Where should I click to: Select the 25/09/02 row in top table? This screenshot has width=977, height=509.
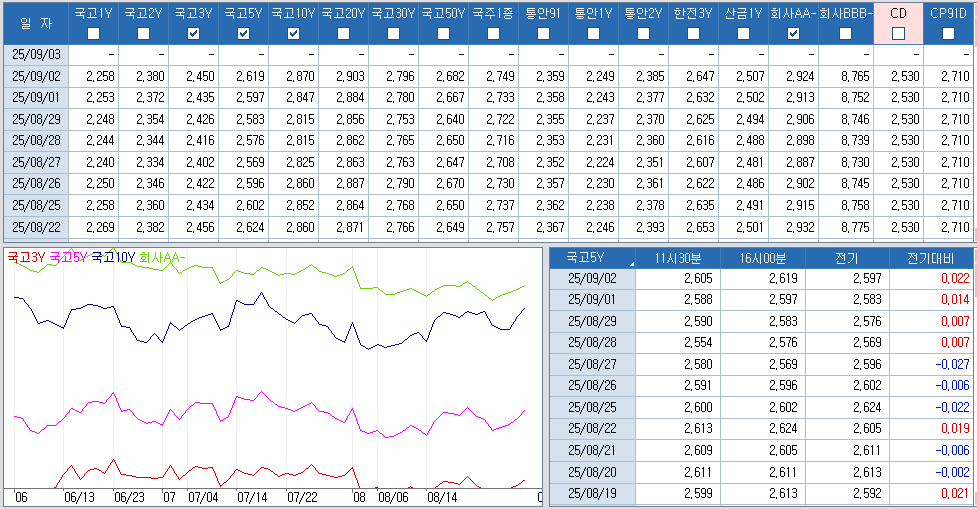coord(37,76)
